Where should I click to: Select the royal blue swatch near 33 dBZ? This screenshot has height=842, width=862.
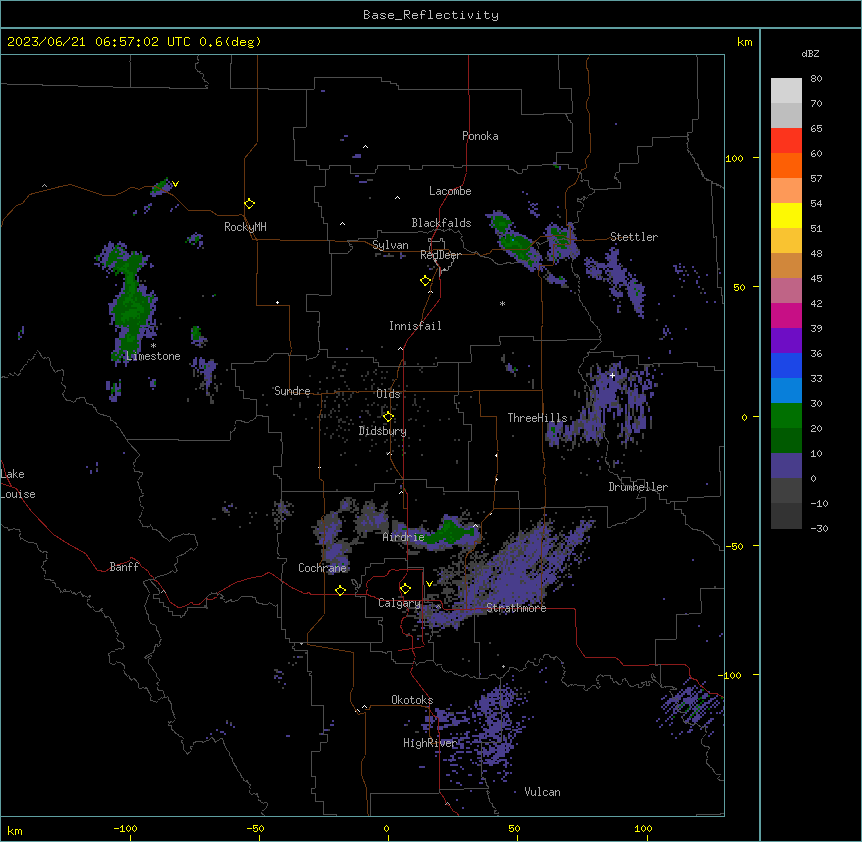coord(786,365)
